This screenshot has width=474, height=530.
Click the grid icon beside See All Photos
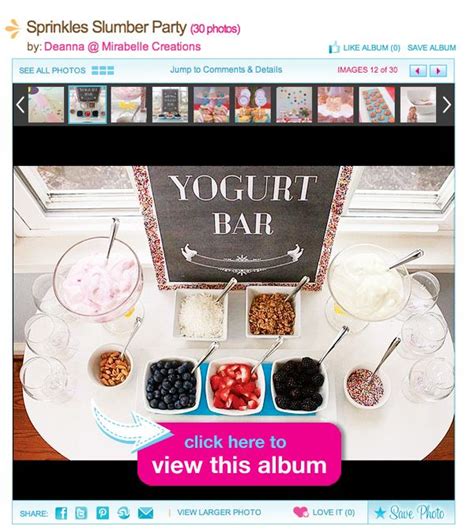[x=103, y=70]
